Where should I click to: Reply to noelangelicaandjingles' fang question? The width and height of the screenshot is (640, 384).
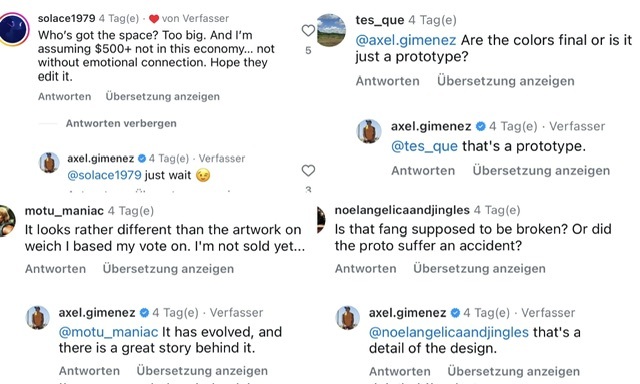coord(365,269)
